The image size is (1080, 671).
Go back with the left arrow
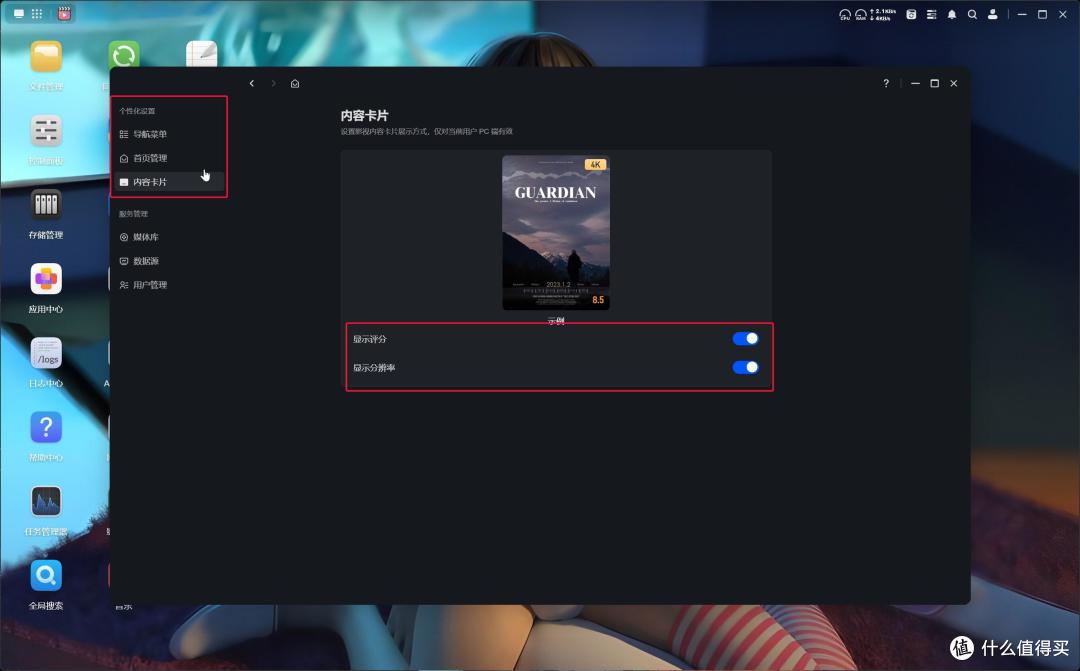click(252, 83)
